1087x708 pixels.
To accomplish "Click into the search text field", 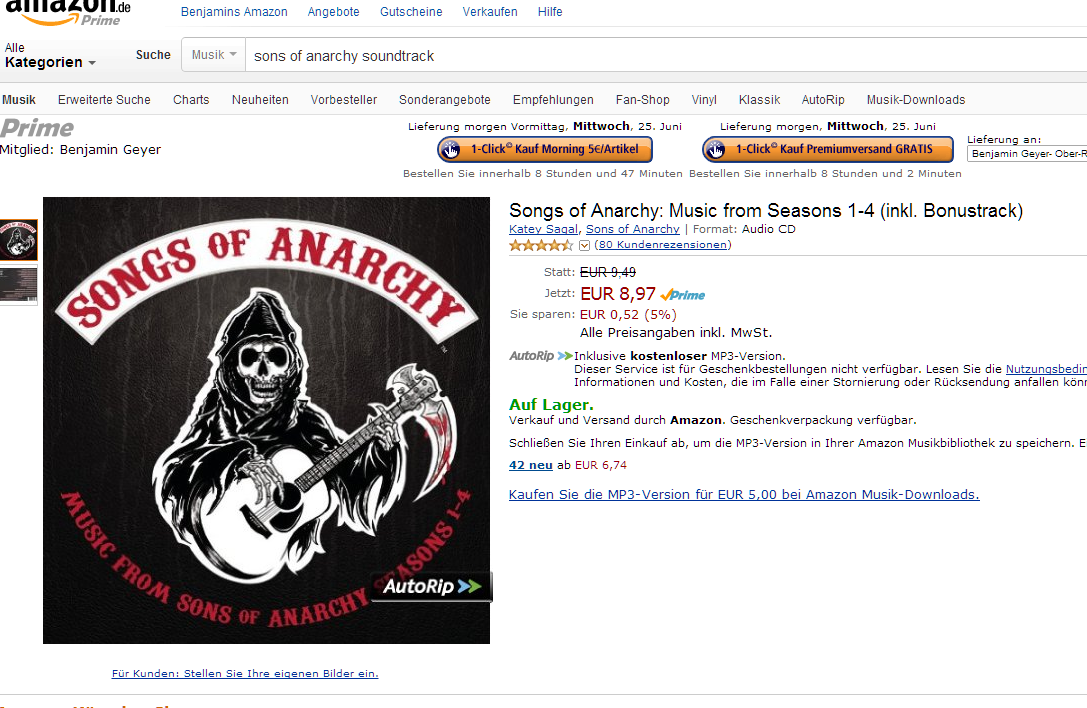I will point(660,56).
